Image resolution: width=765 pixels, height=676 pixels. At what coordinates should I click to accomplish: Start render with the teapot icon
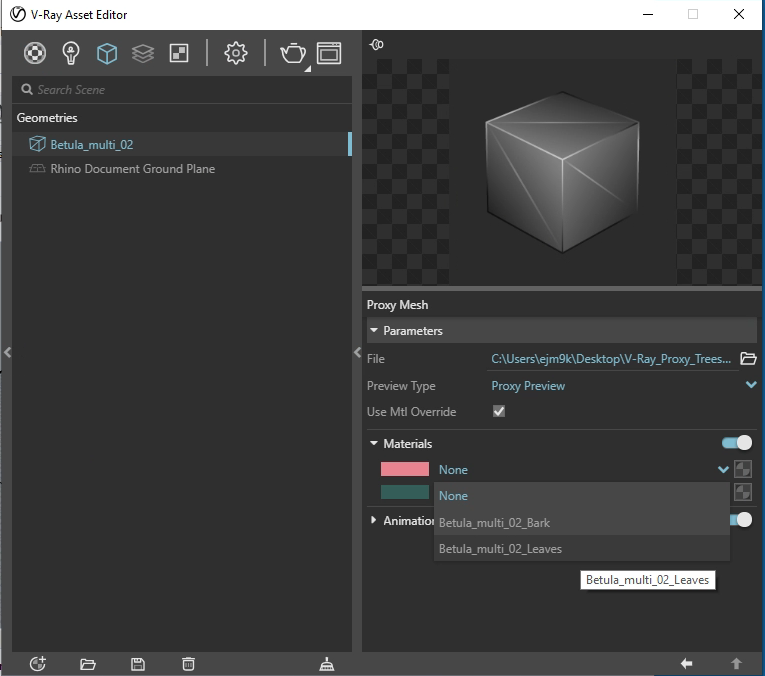pyautogui.click(x=293, y=53)
